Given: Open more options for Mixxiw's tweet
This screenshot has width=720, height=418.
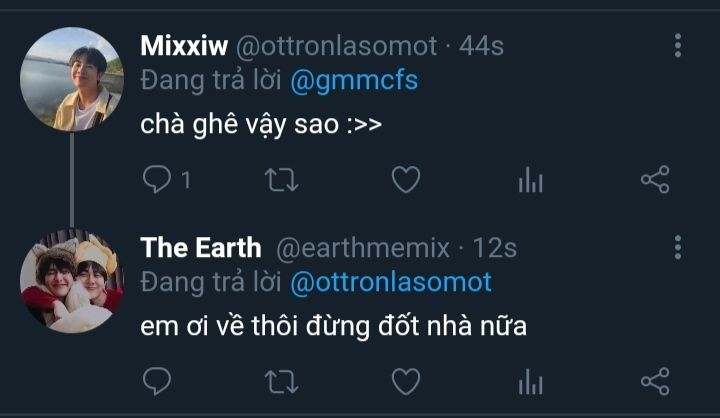Looking at the screenshot, I should point(678,46).
